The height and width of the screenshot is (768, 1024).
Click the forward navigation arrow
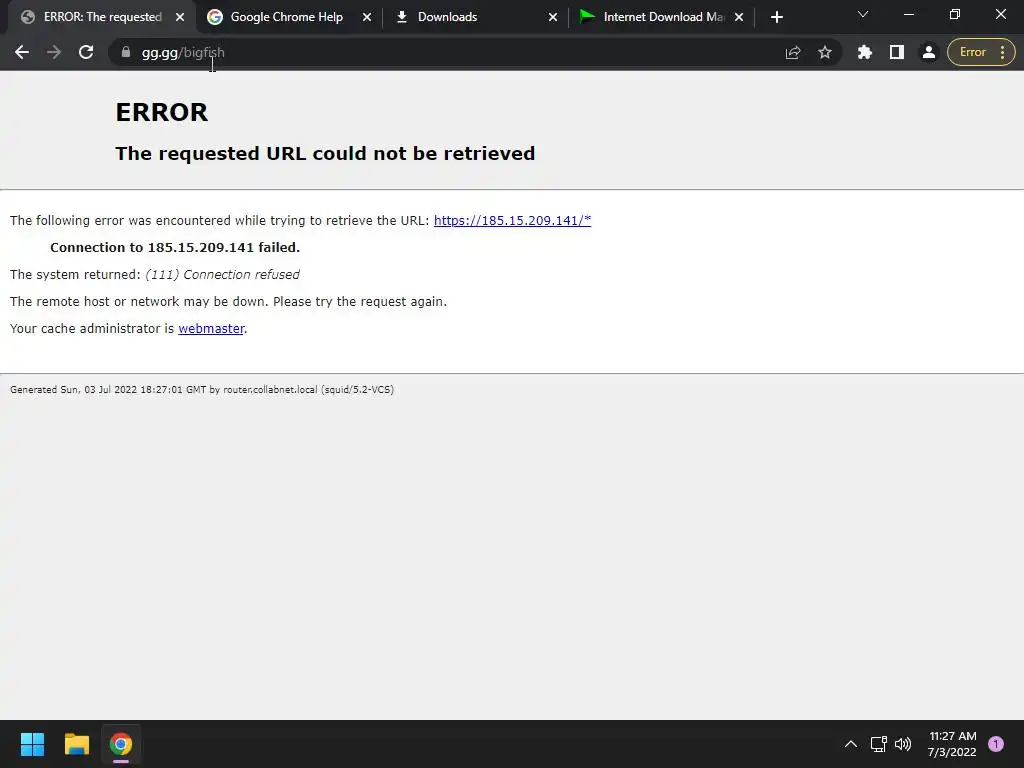54,52
